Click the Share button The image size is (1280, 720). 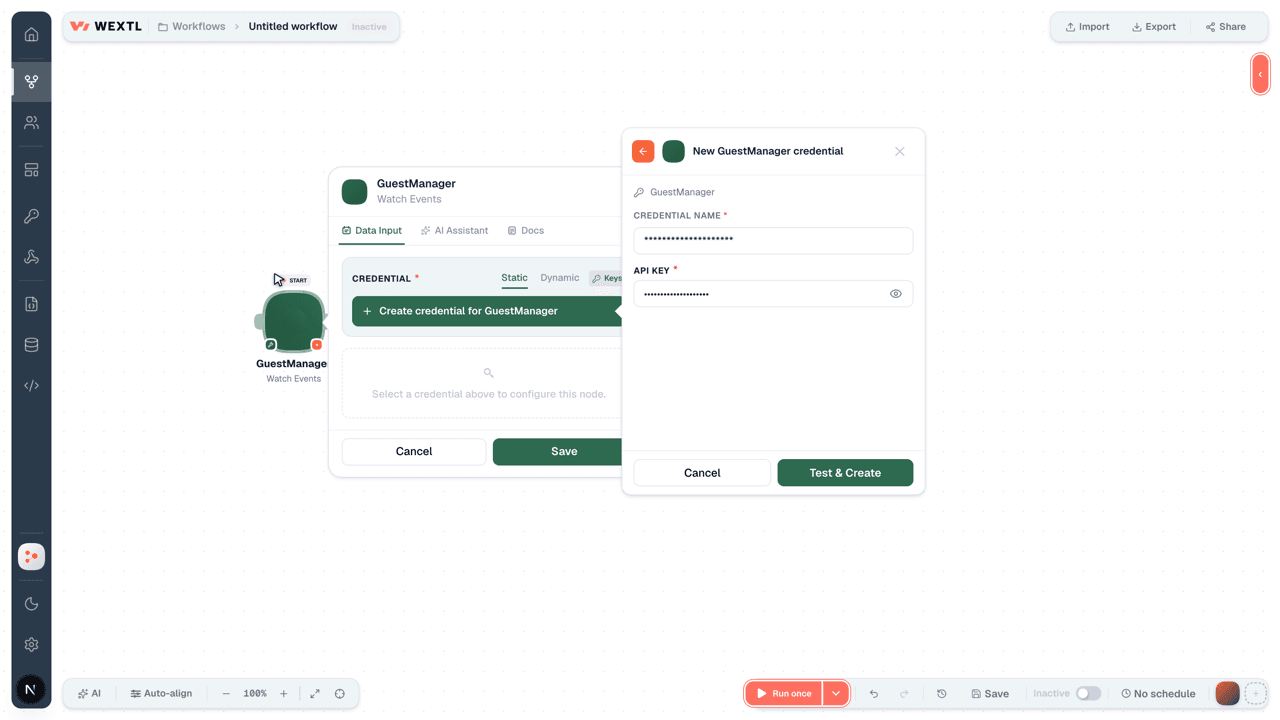click(1226, 27)
